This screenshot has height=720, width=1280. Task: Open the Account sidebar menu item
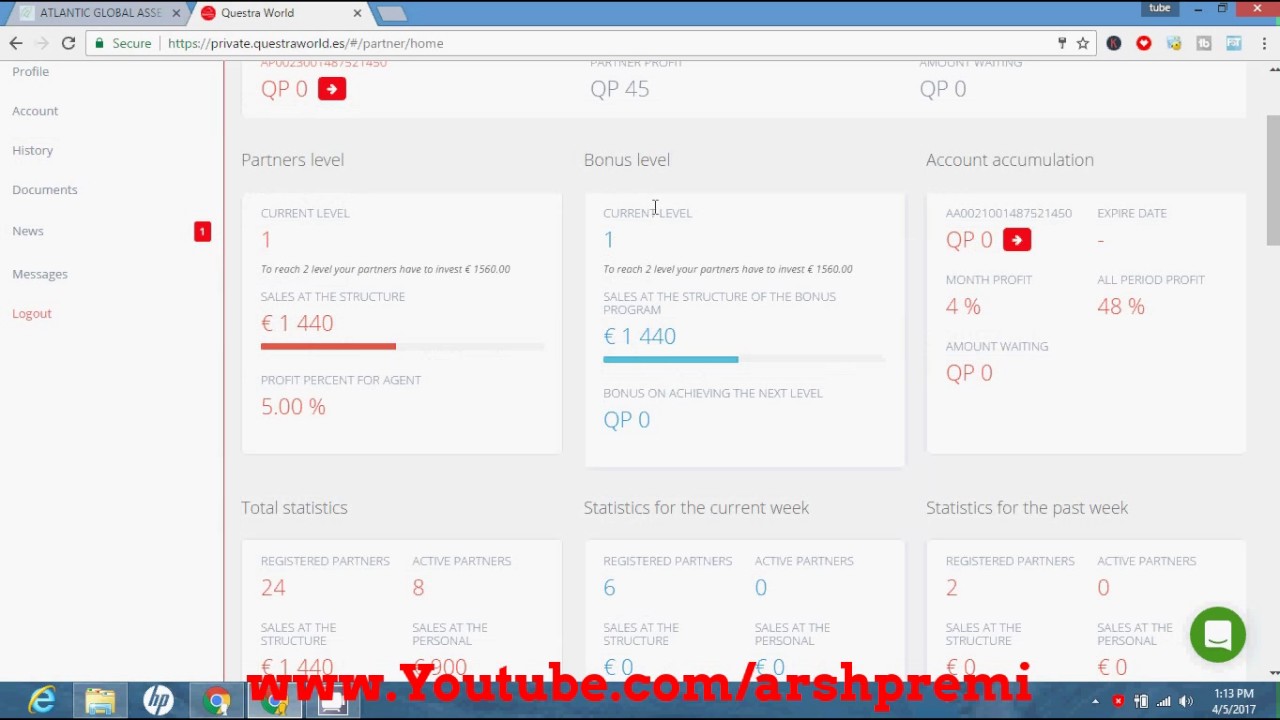click(x=35, y=111)
